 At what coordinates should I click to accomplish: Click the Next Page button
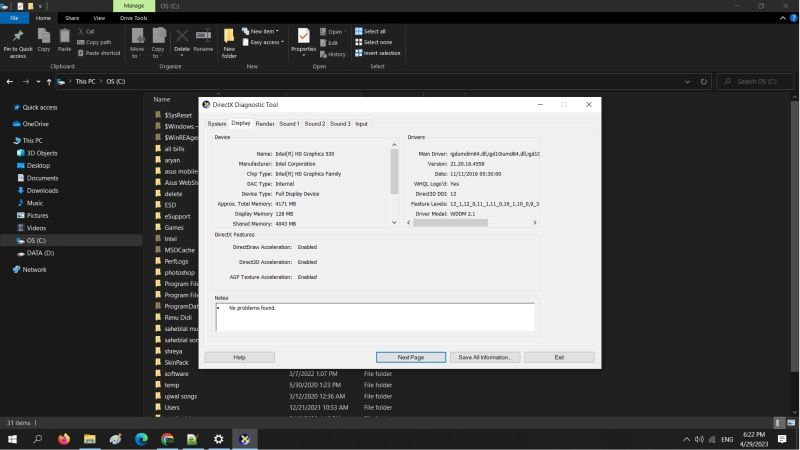tap(411, 357)
